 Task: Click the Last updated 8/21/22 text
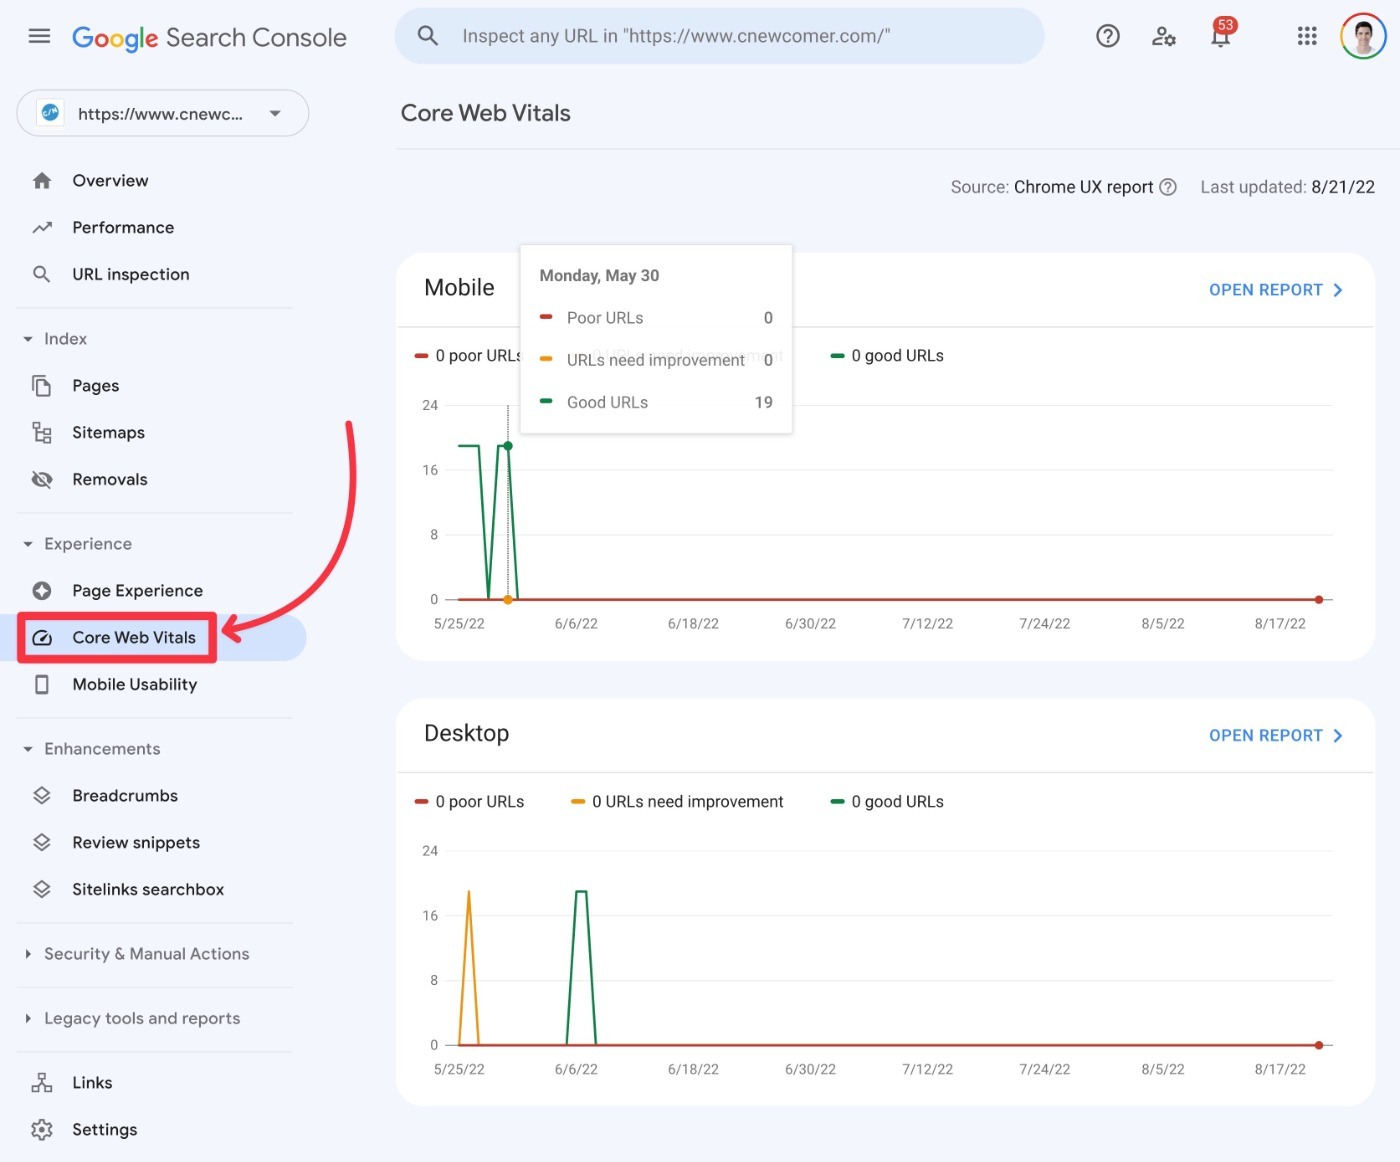1287,187
